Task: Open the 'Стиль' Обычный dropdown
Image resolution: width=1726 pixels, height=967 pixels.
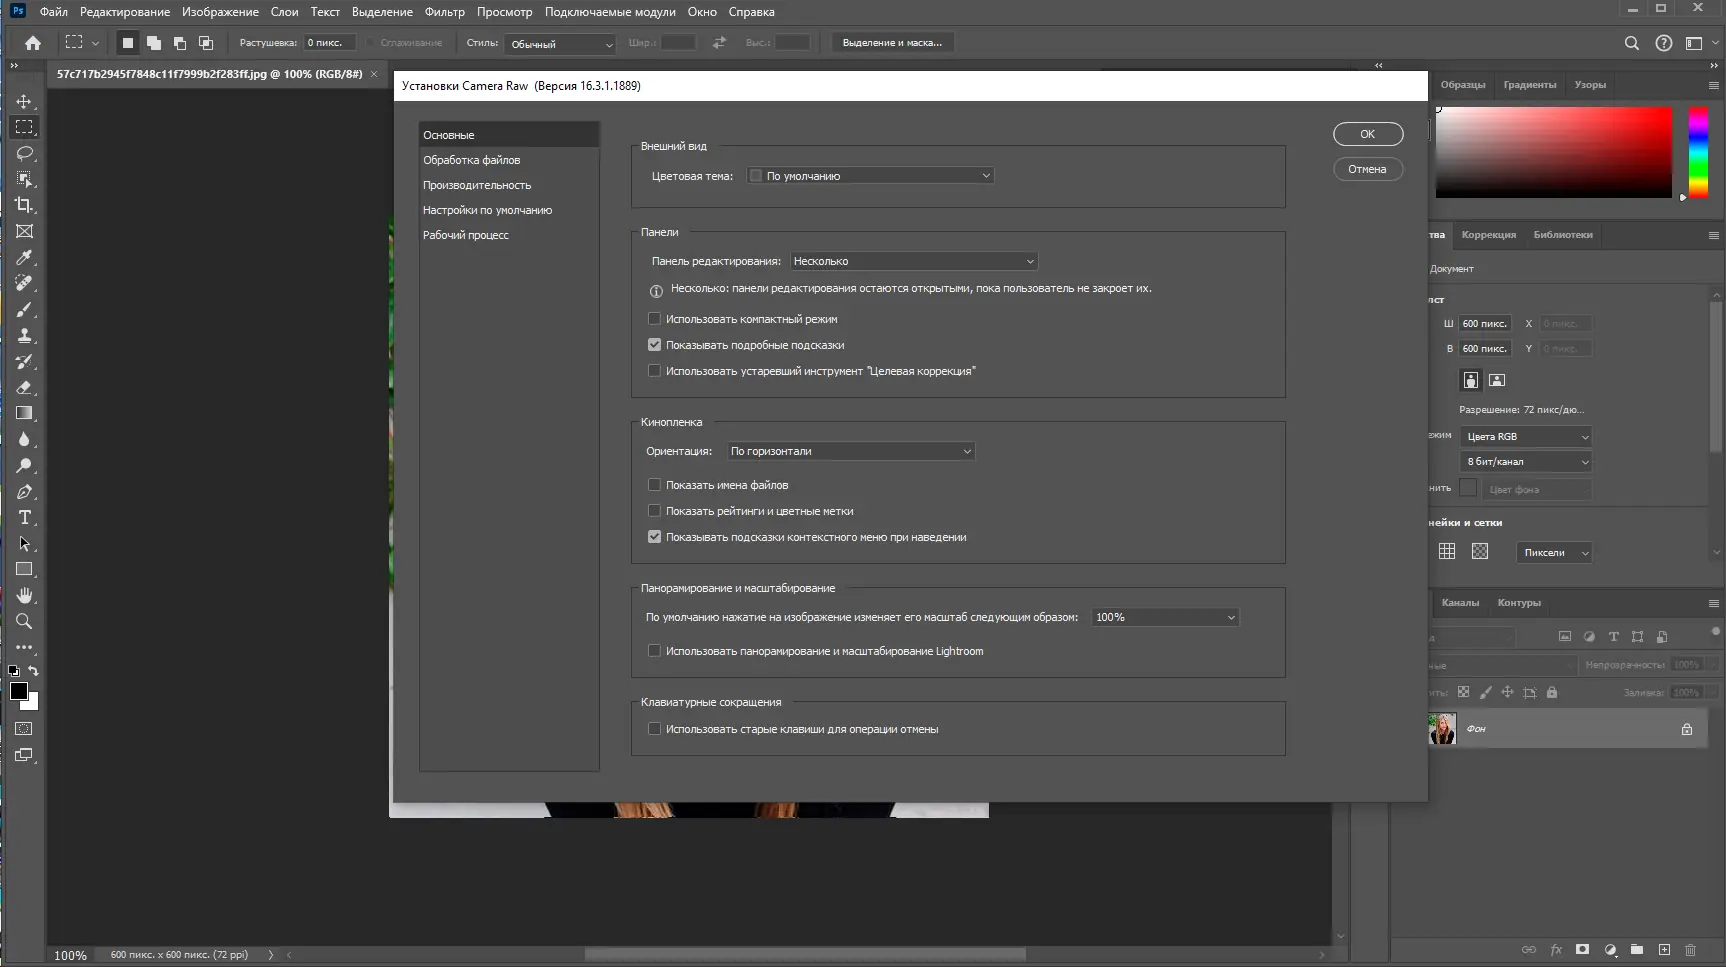Action: (x=561, y=44)
